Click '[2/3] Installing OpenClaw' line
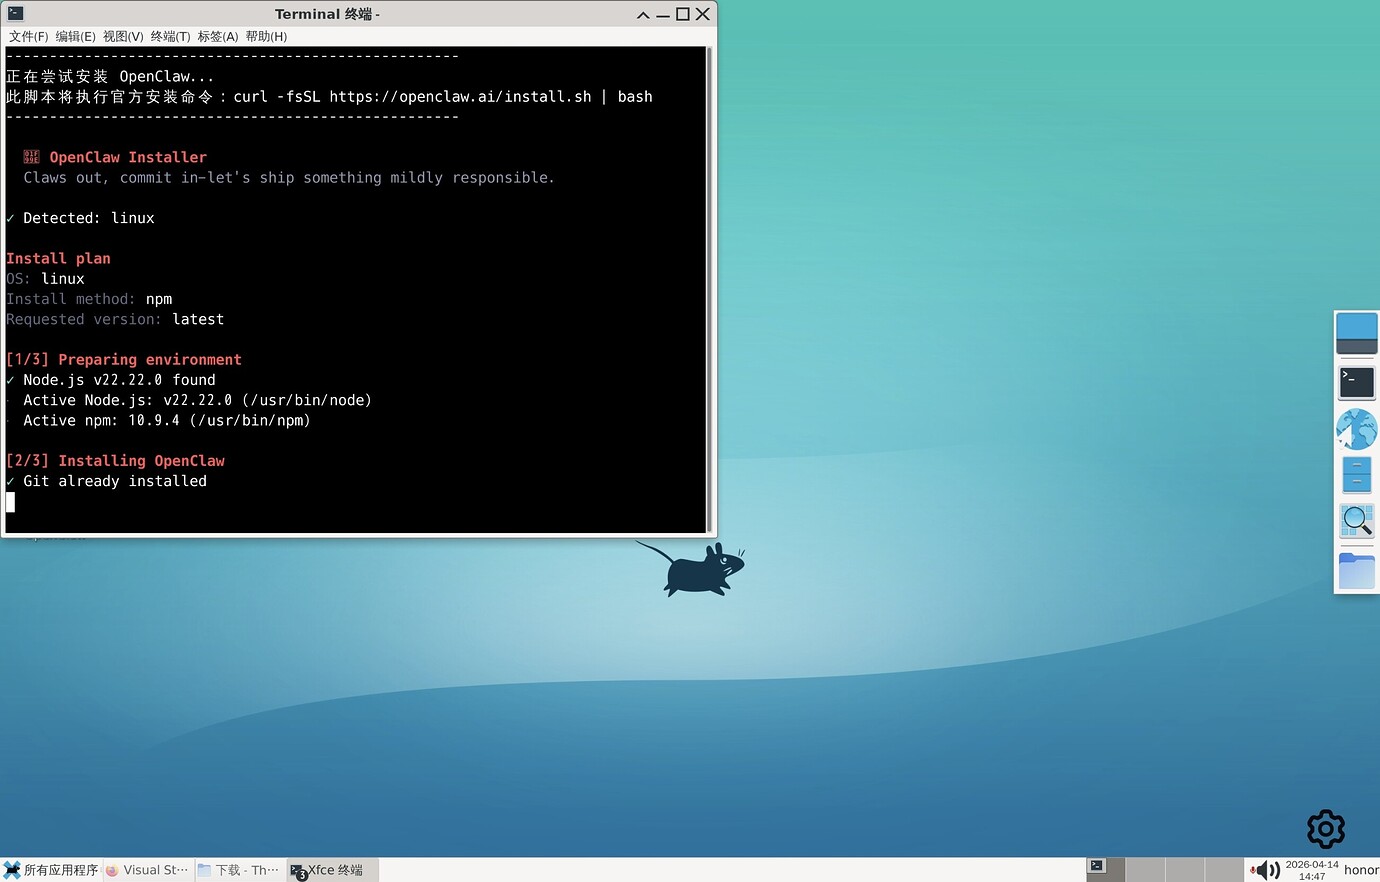Screen dimensions: 1380x882 pos(115,461)
